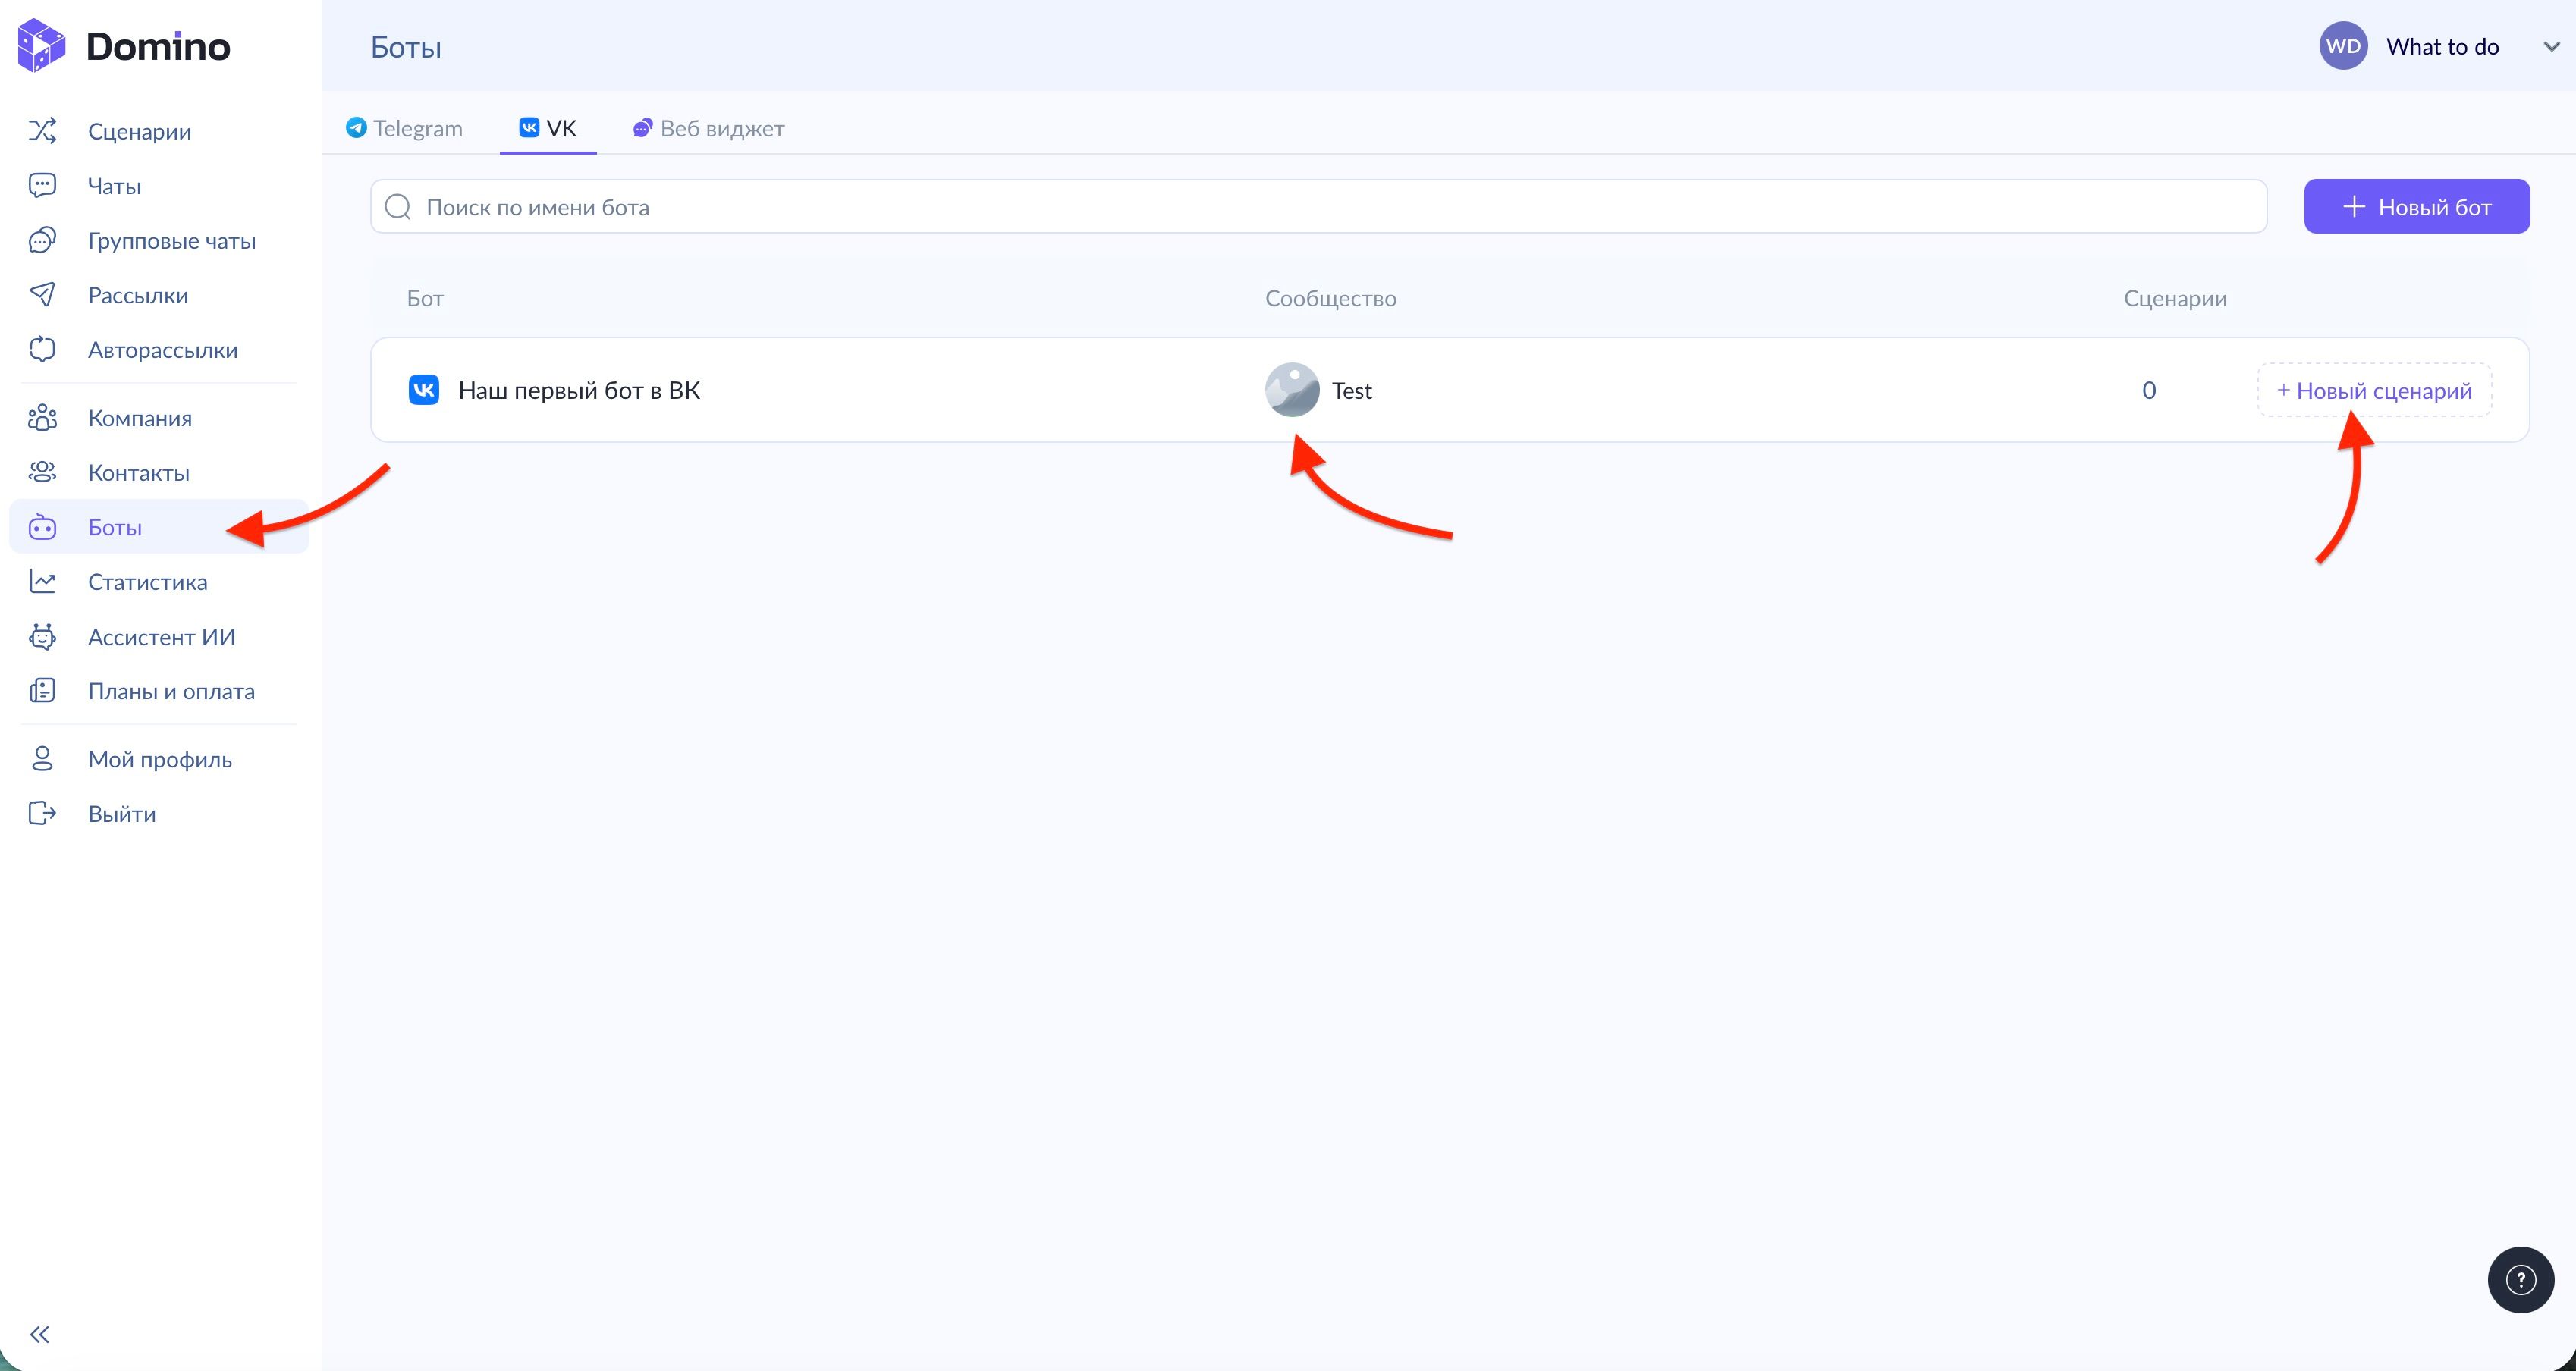Switch to the Telegram tab
The width and height of the screenshot is (2576, 1371).
point(405,129)
